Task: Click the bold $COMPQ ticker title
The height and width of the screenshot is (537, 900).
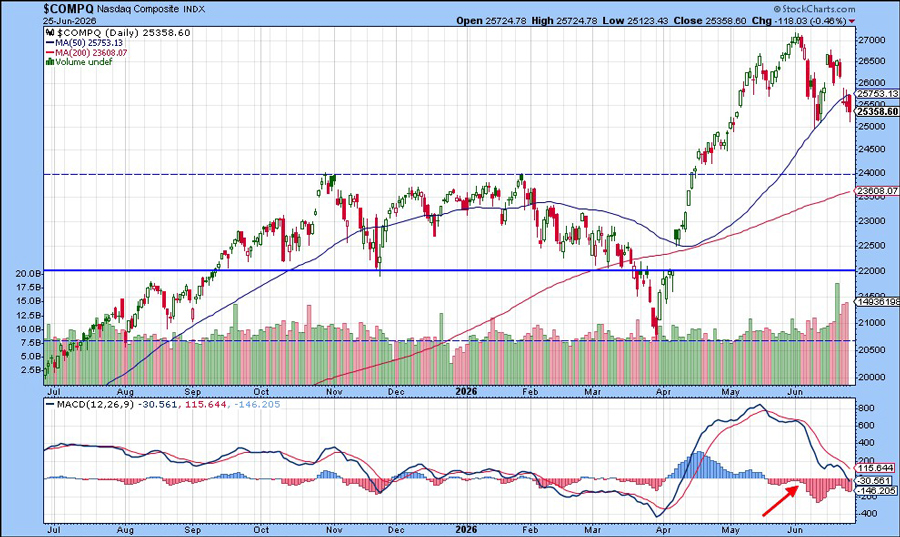Action: coord(68,9)
